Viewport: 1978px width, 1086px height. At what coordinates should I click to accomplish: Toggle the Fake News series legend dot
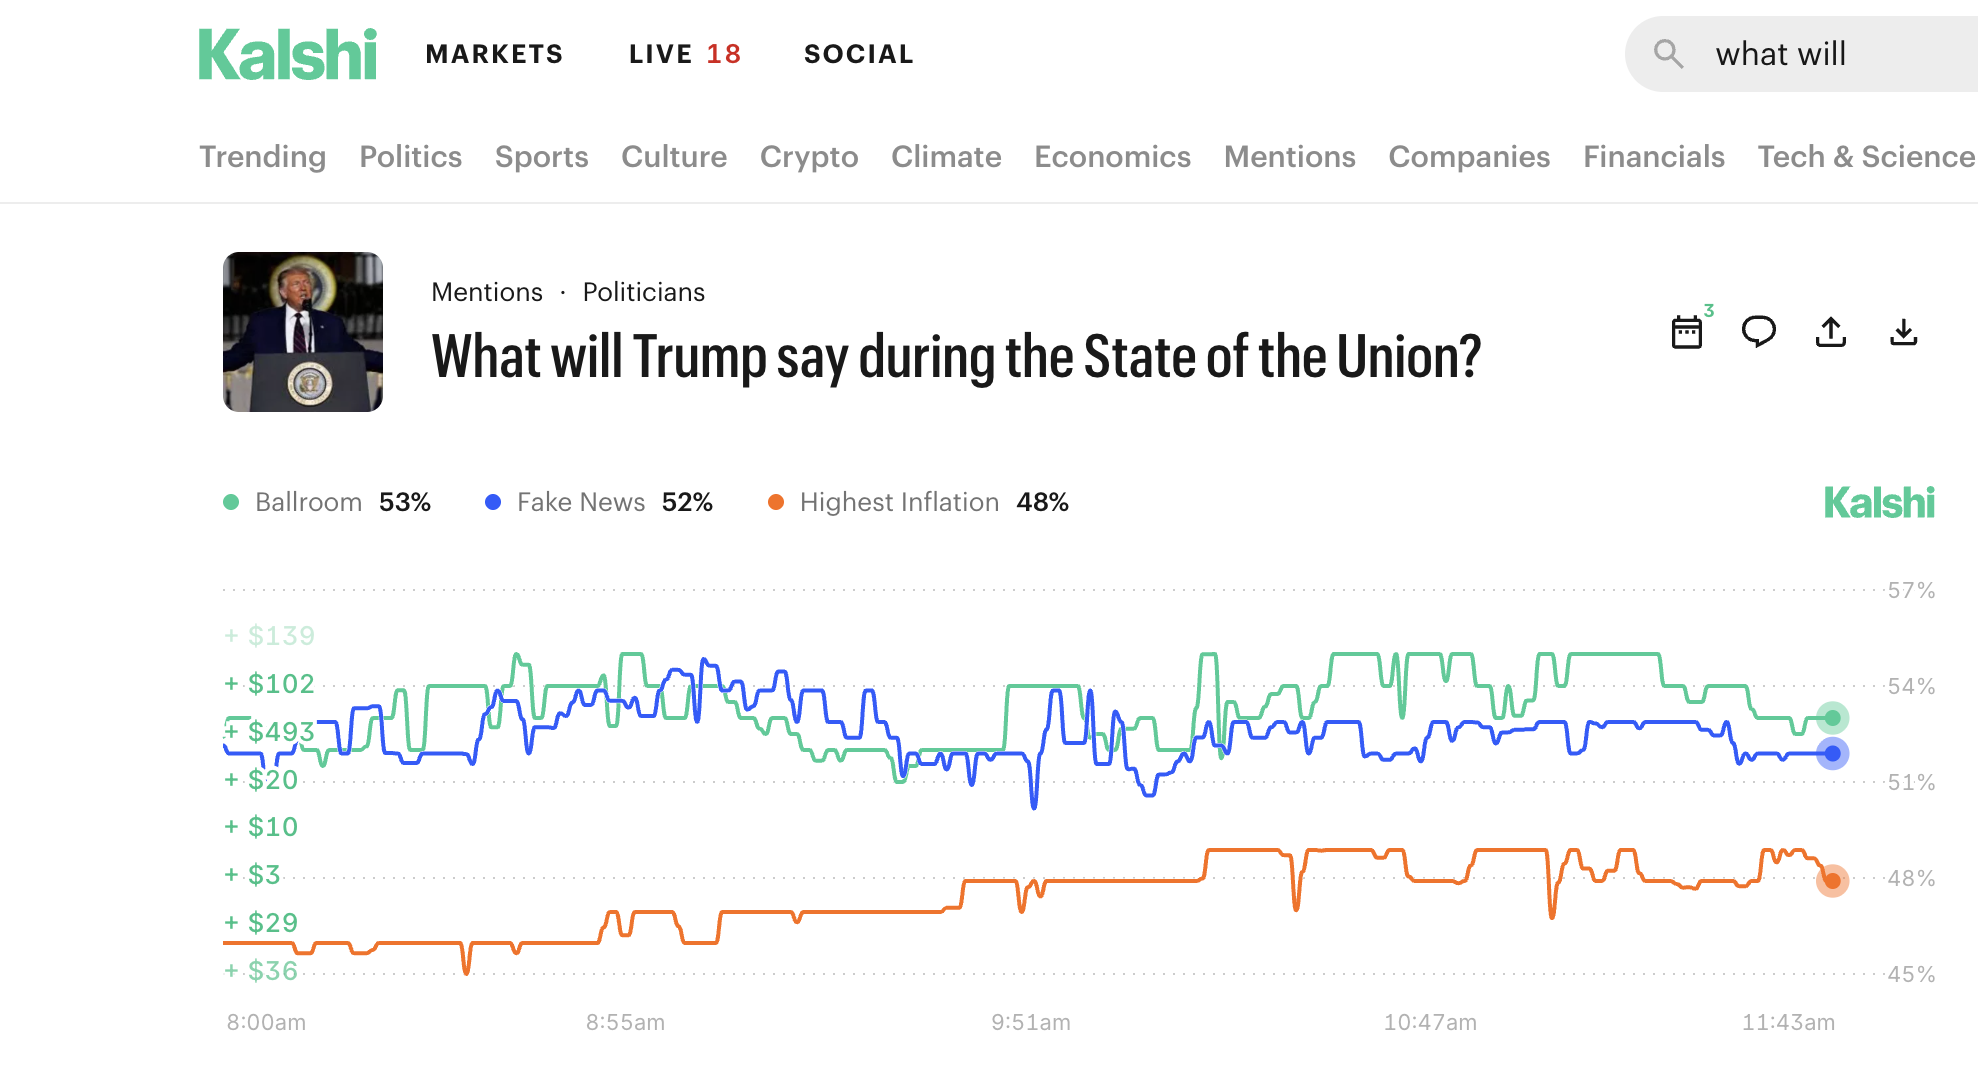pyautogui.click(x=492, y=502)
